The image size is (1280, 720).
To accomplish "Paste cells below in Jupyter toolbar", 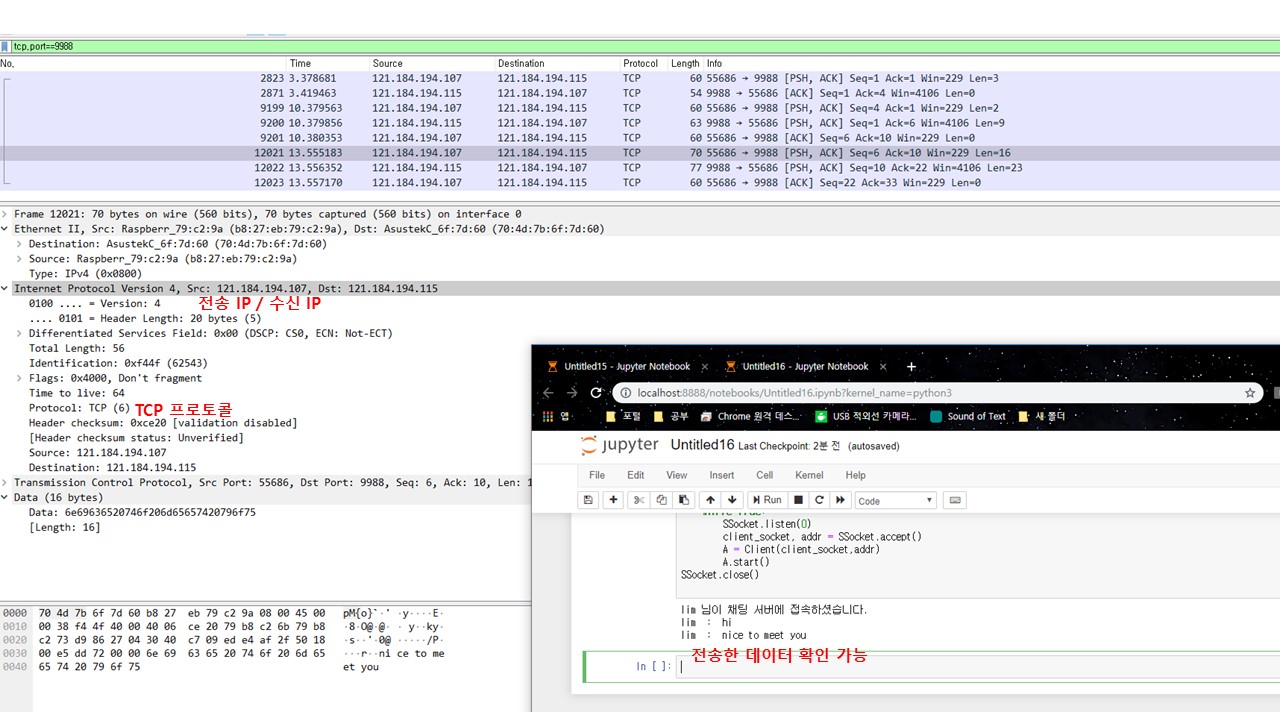I will point(684,500).
